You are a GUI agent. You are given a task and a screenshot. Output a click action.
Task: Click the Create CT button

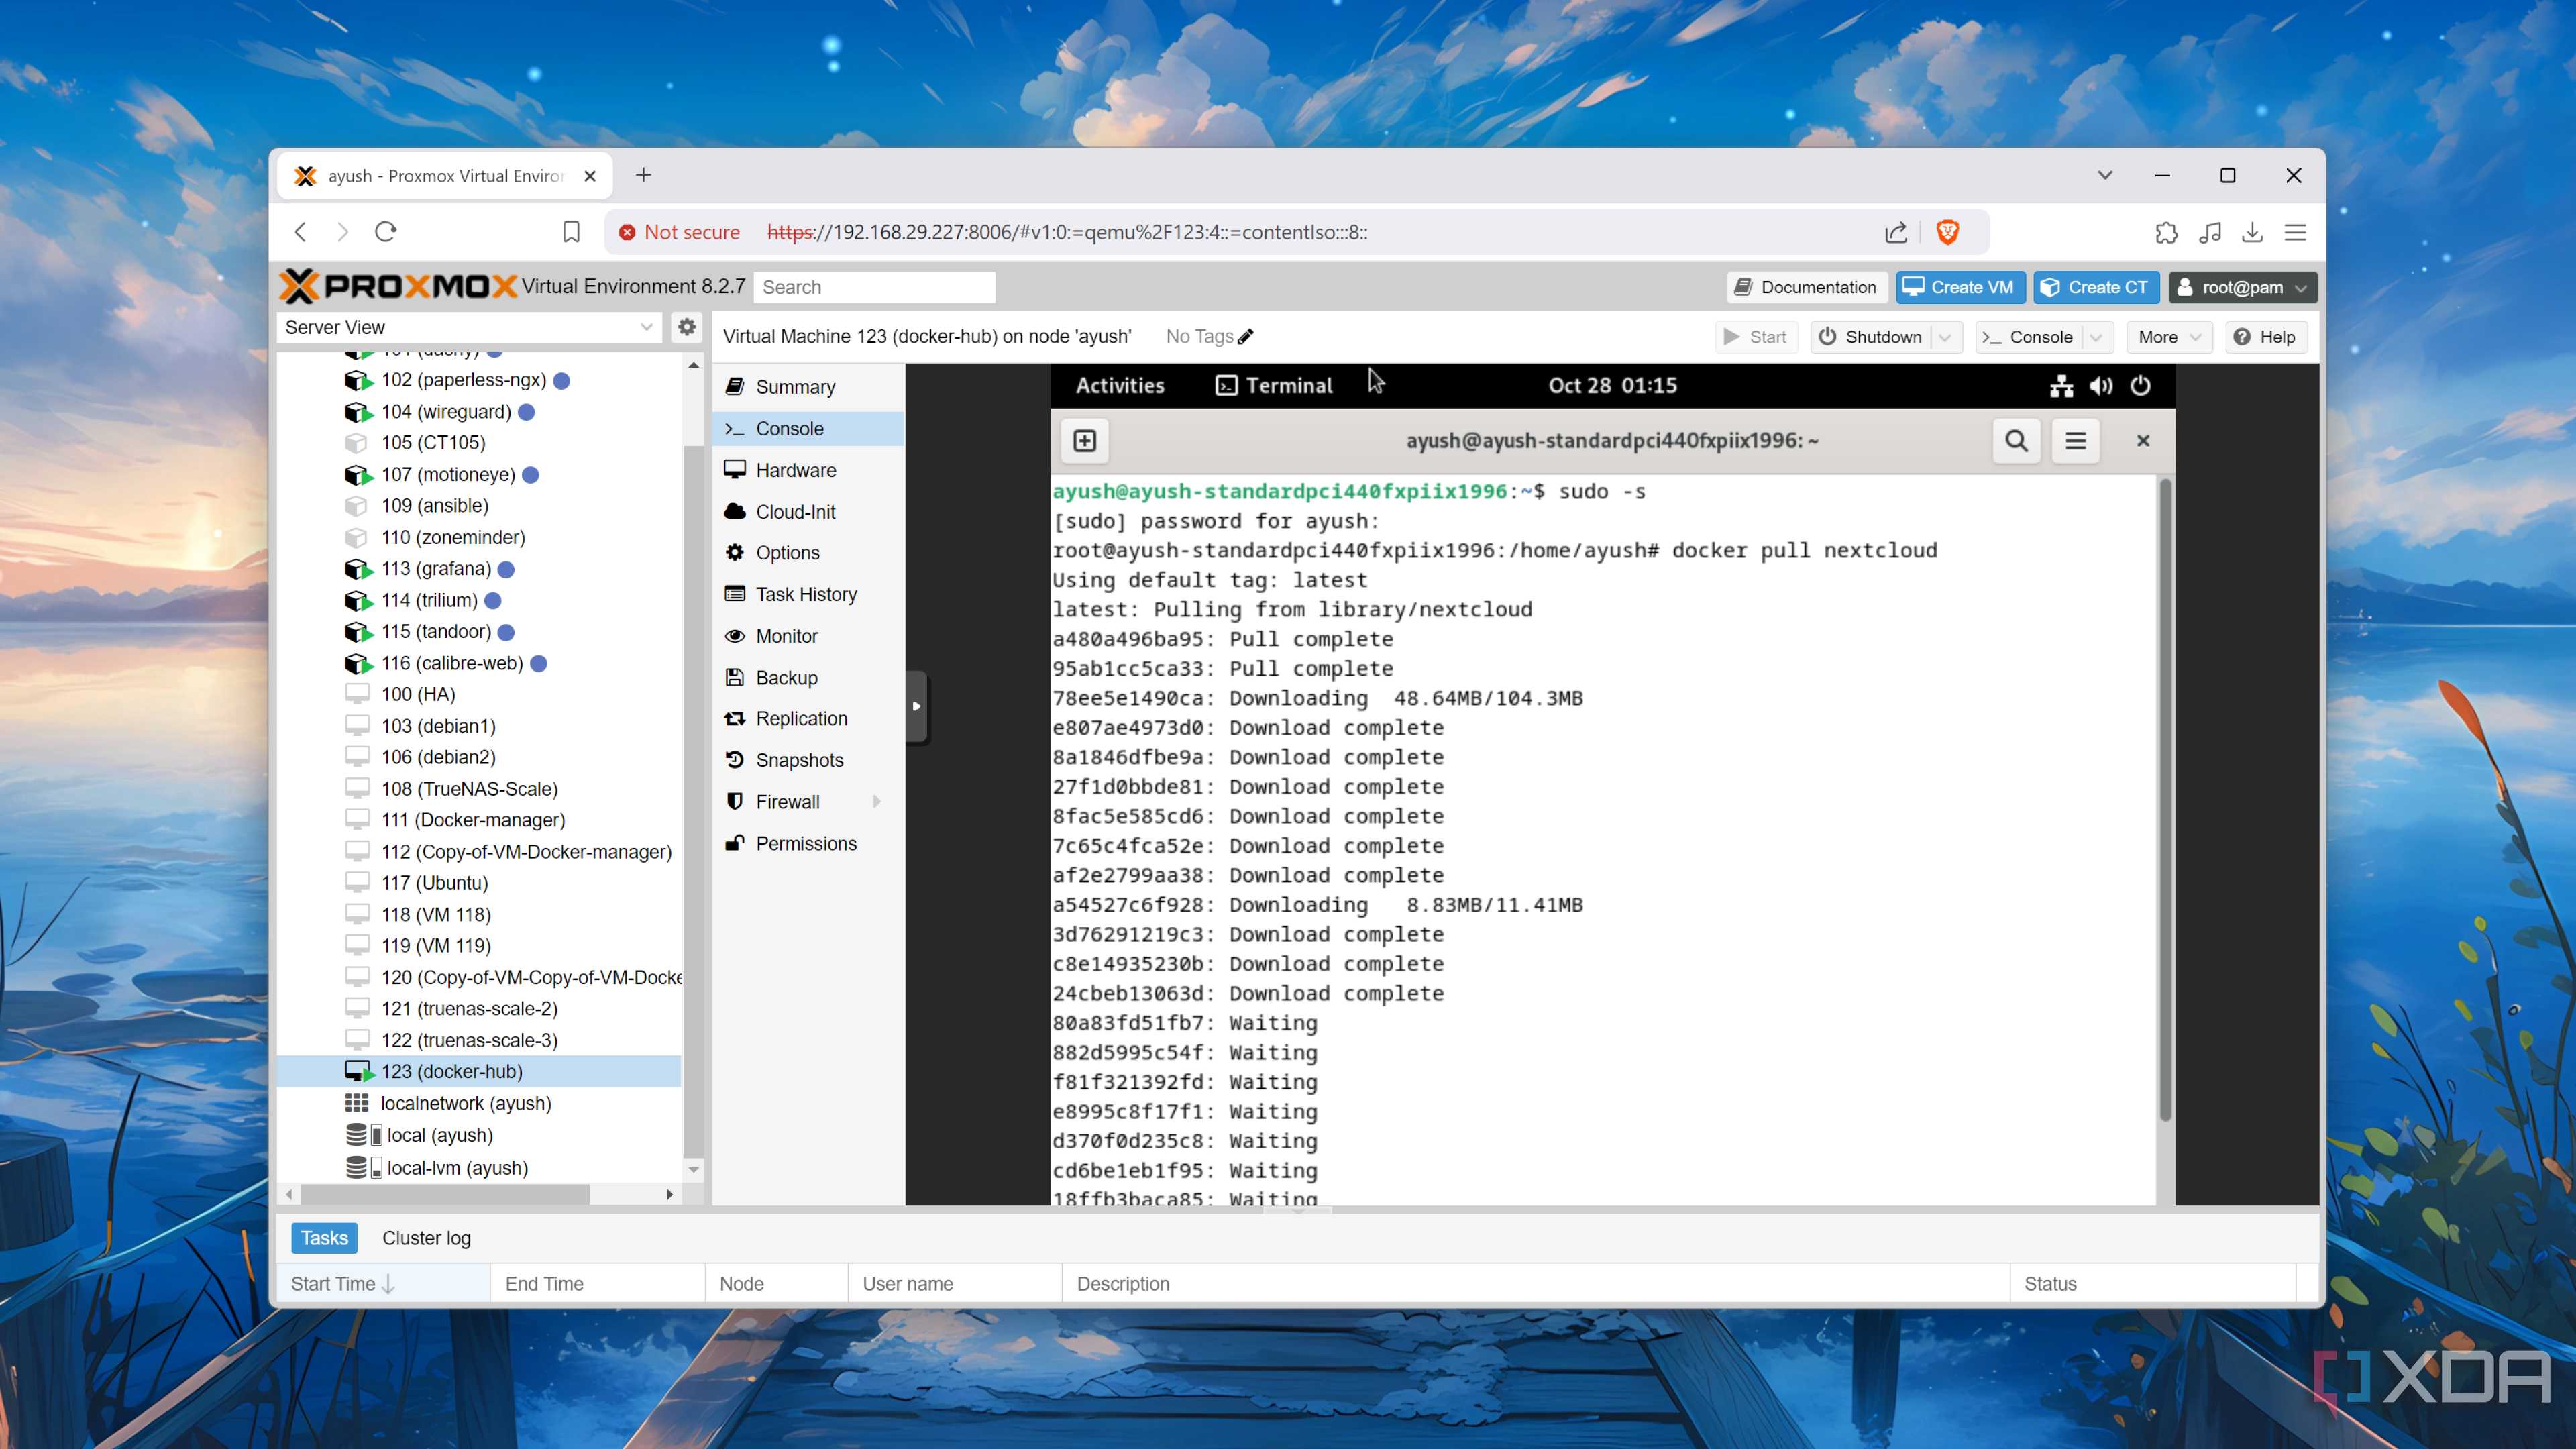point(2095,287)
